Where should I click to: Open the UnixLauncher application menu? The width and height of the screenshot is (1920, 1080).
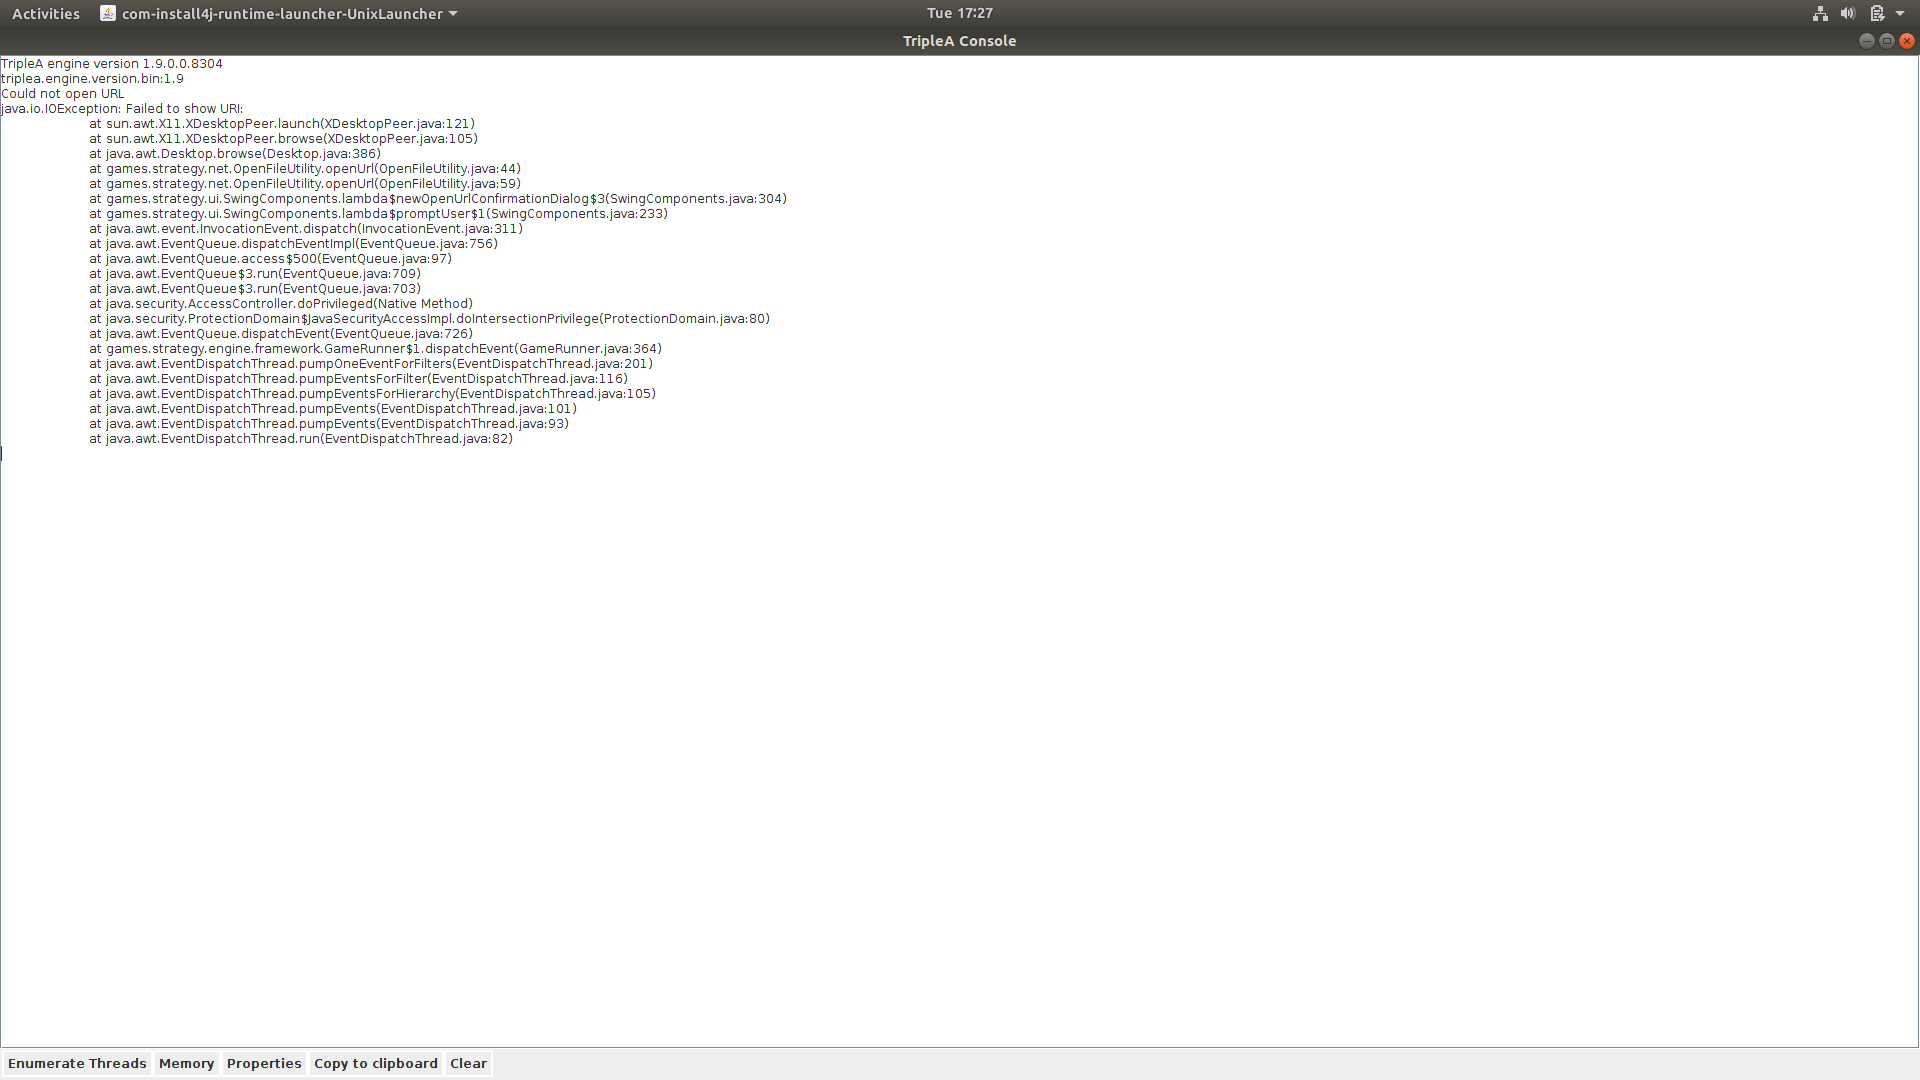coord(279,13)
